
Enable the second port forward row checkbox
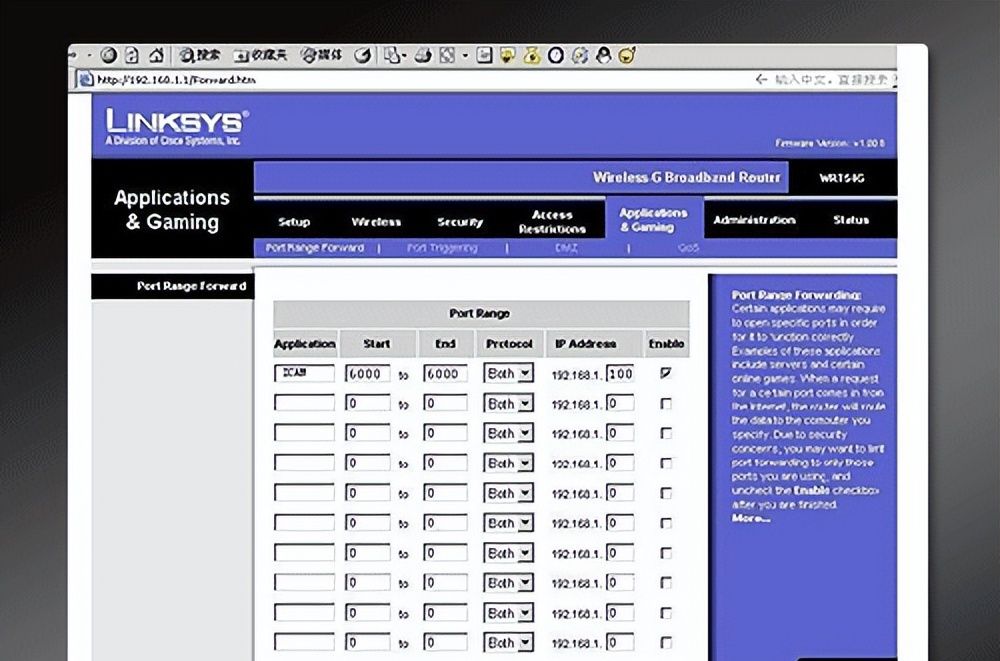666,404
